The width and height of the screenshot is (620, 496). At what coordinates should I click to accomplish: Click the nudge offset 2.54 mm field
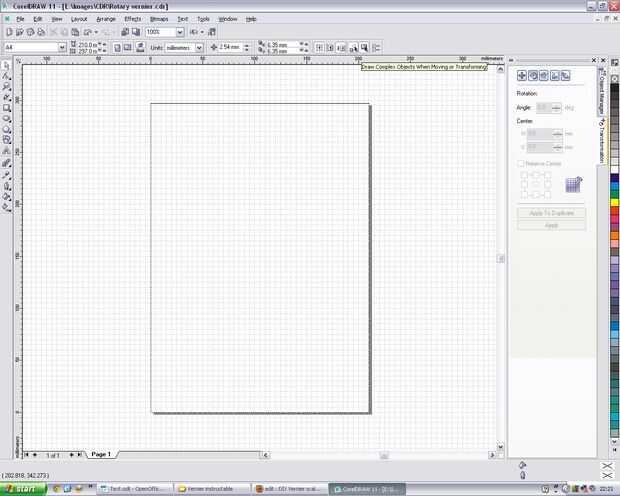229,47
